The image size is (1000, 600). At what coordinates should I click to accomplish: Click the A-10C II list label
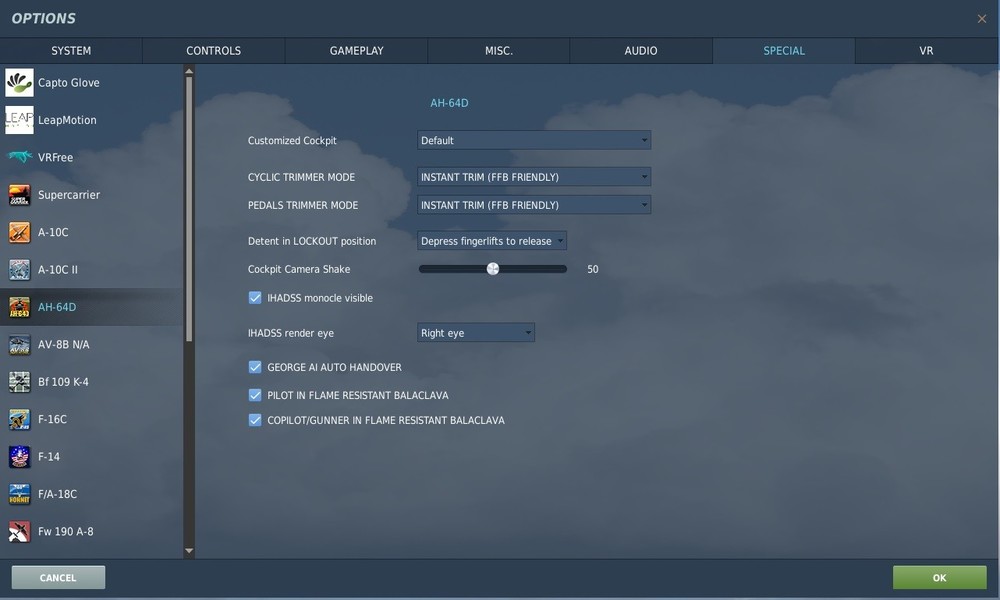(x=58, y=270)
